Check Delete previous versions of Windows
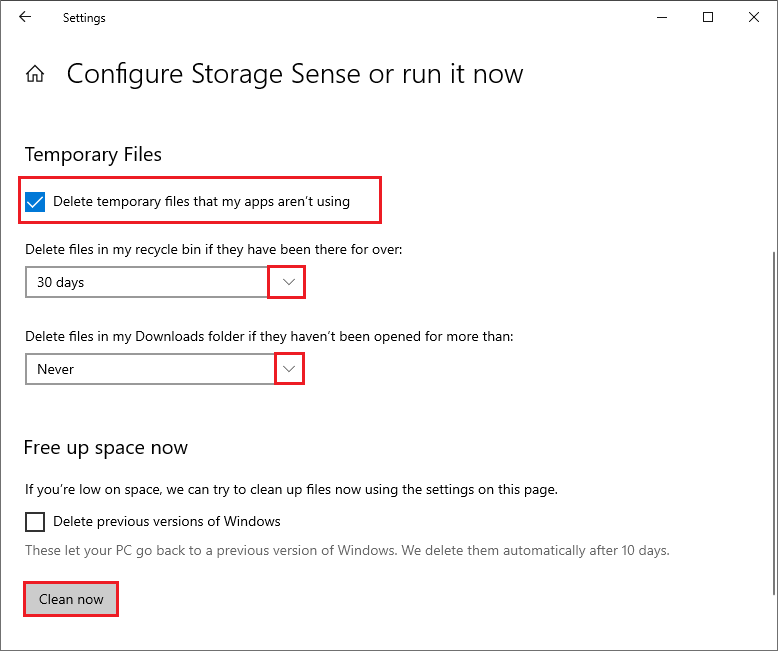The width and height of the screenshot is (778, 651). [x=35, y=522]
